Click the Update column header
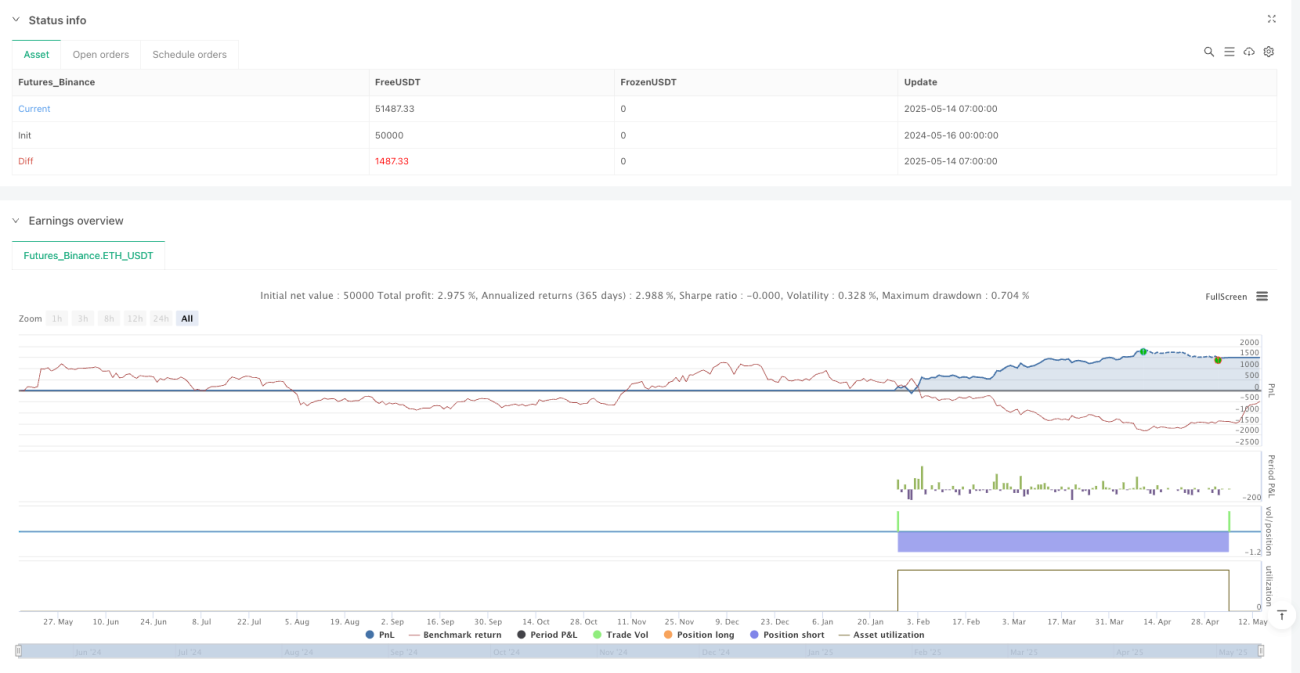 tap(920, 82)
